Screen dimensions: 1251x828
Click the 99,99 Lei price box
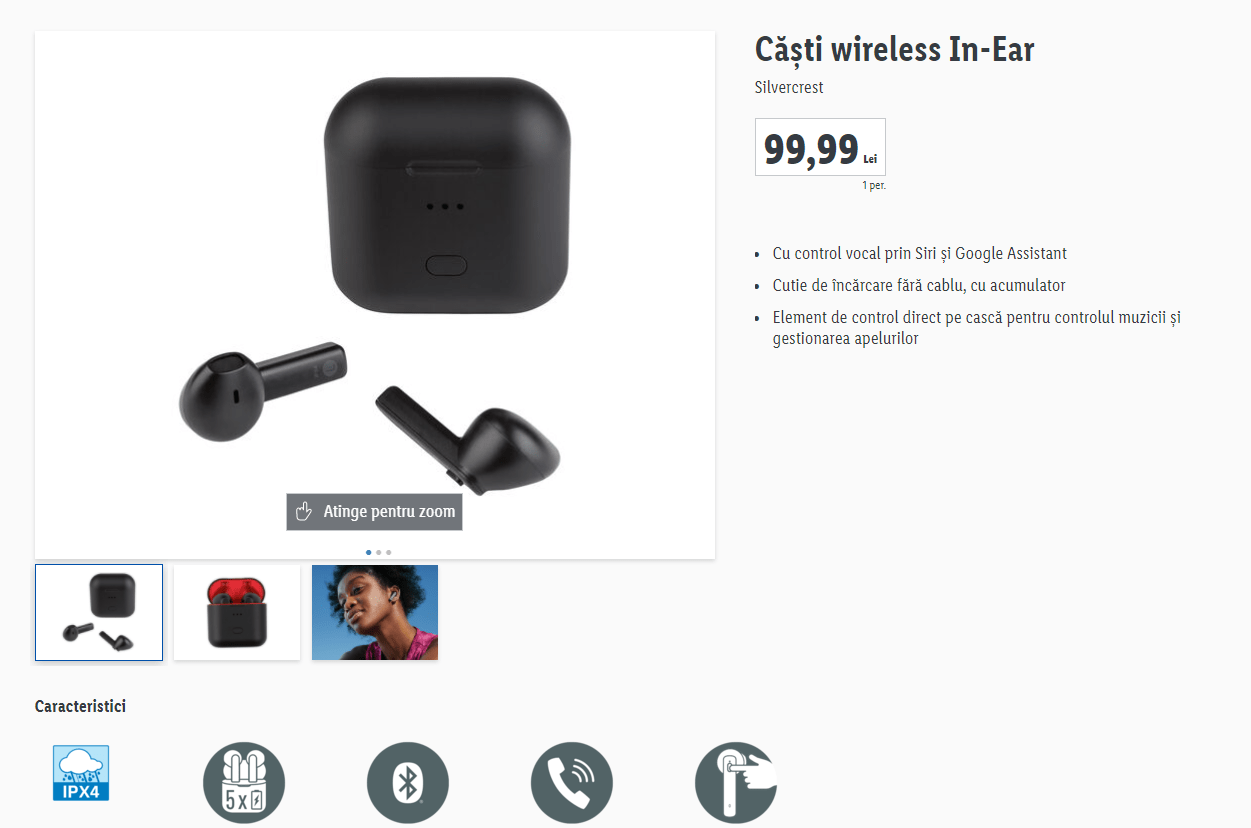(820, 147)
